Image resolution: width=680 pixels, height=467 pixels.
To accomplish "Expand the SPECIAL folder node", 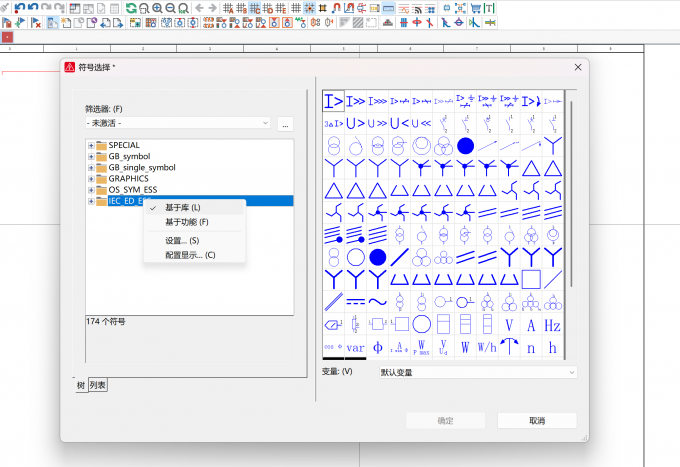I will coord(91,145).
